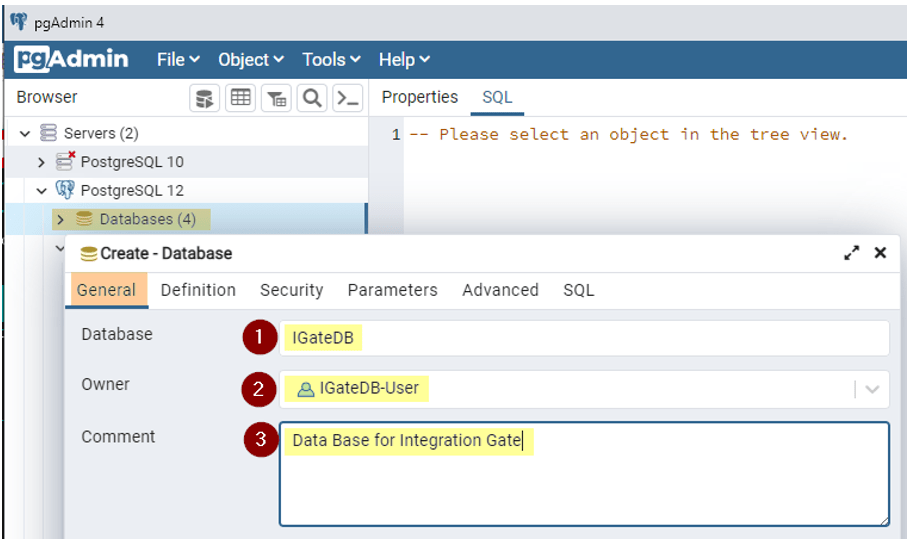Click the disconnected PostgreSQL 10 server icon
Viewport: 910px width, 547px height.
tap(64, 161)
